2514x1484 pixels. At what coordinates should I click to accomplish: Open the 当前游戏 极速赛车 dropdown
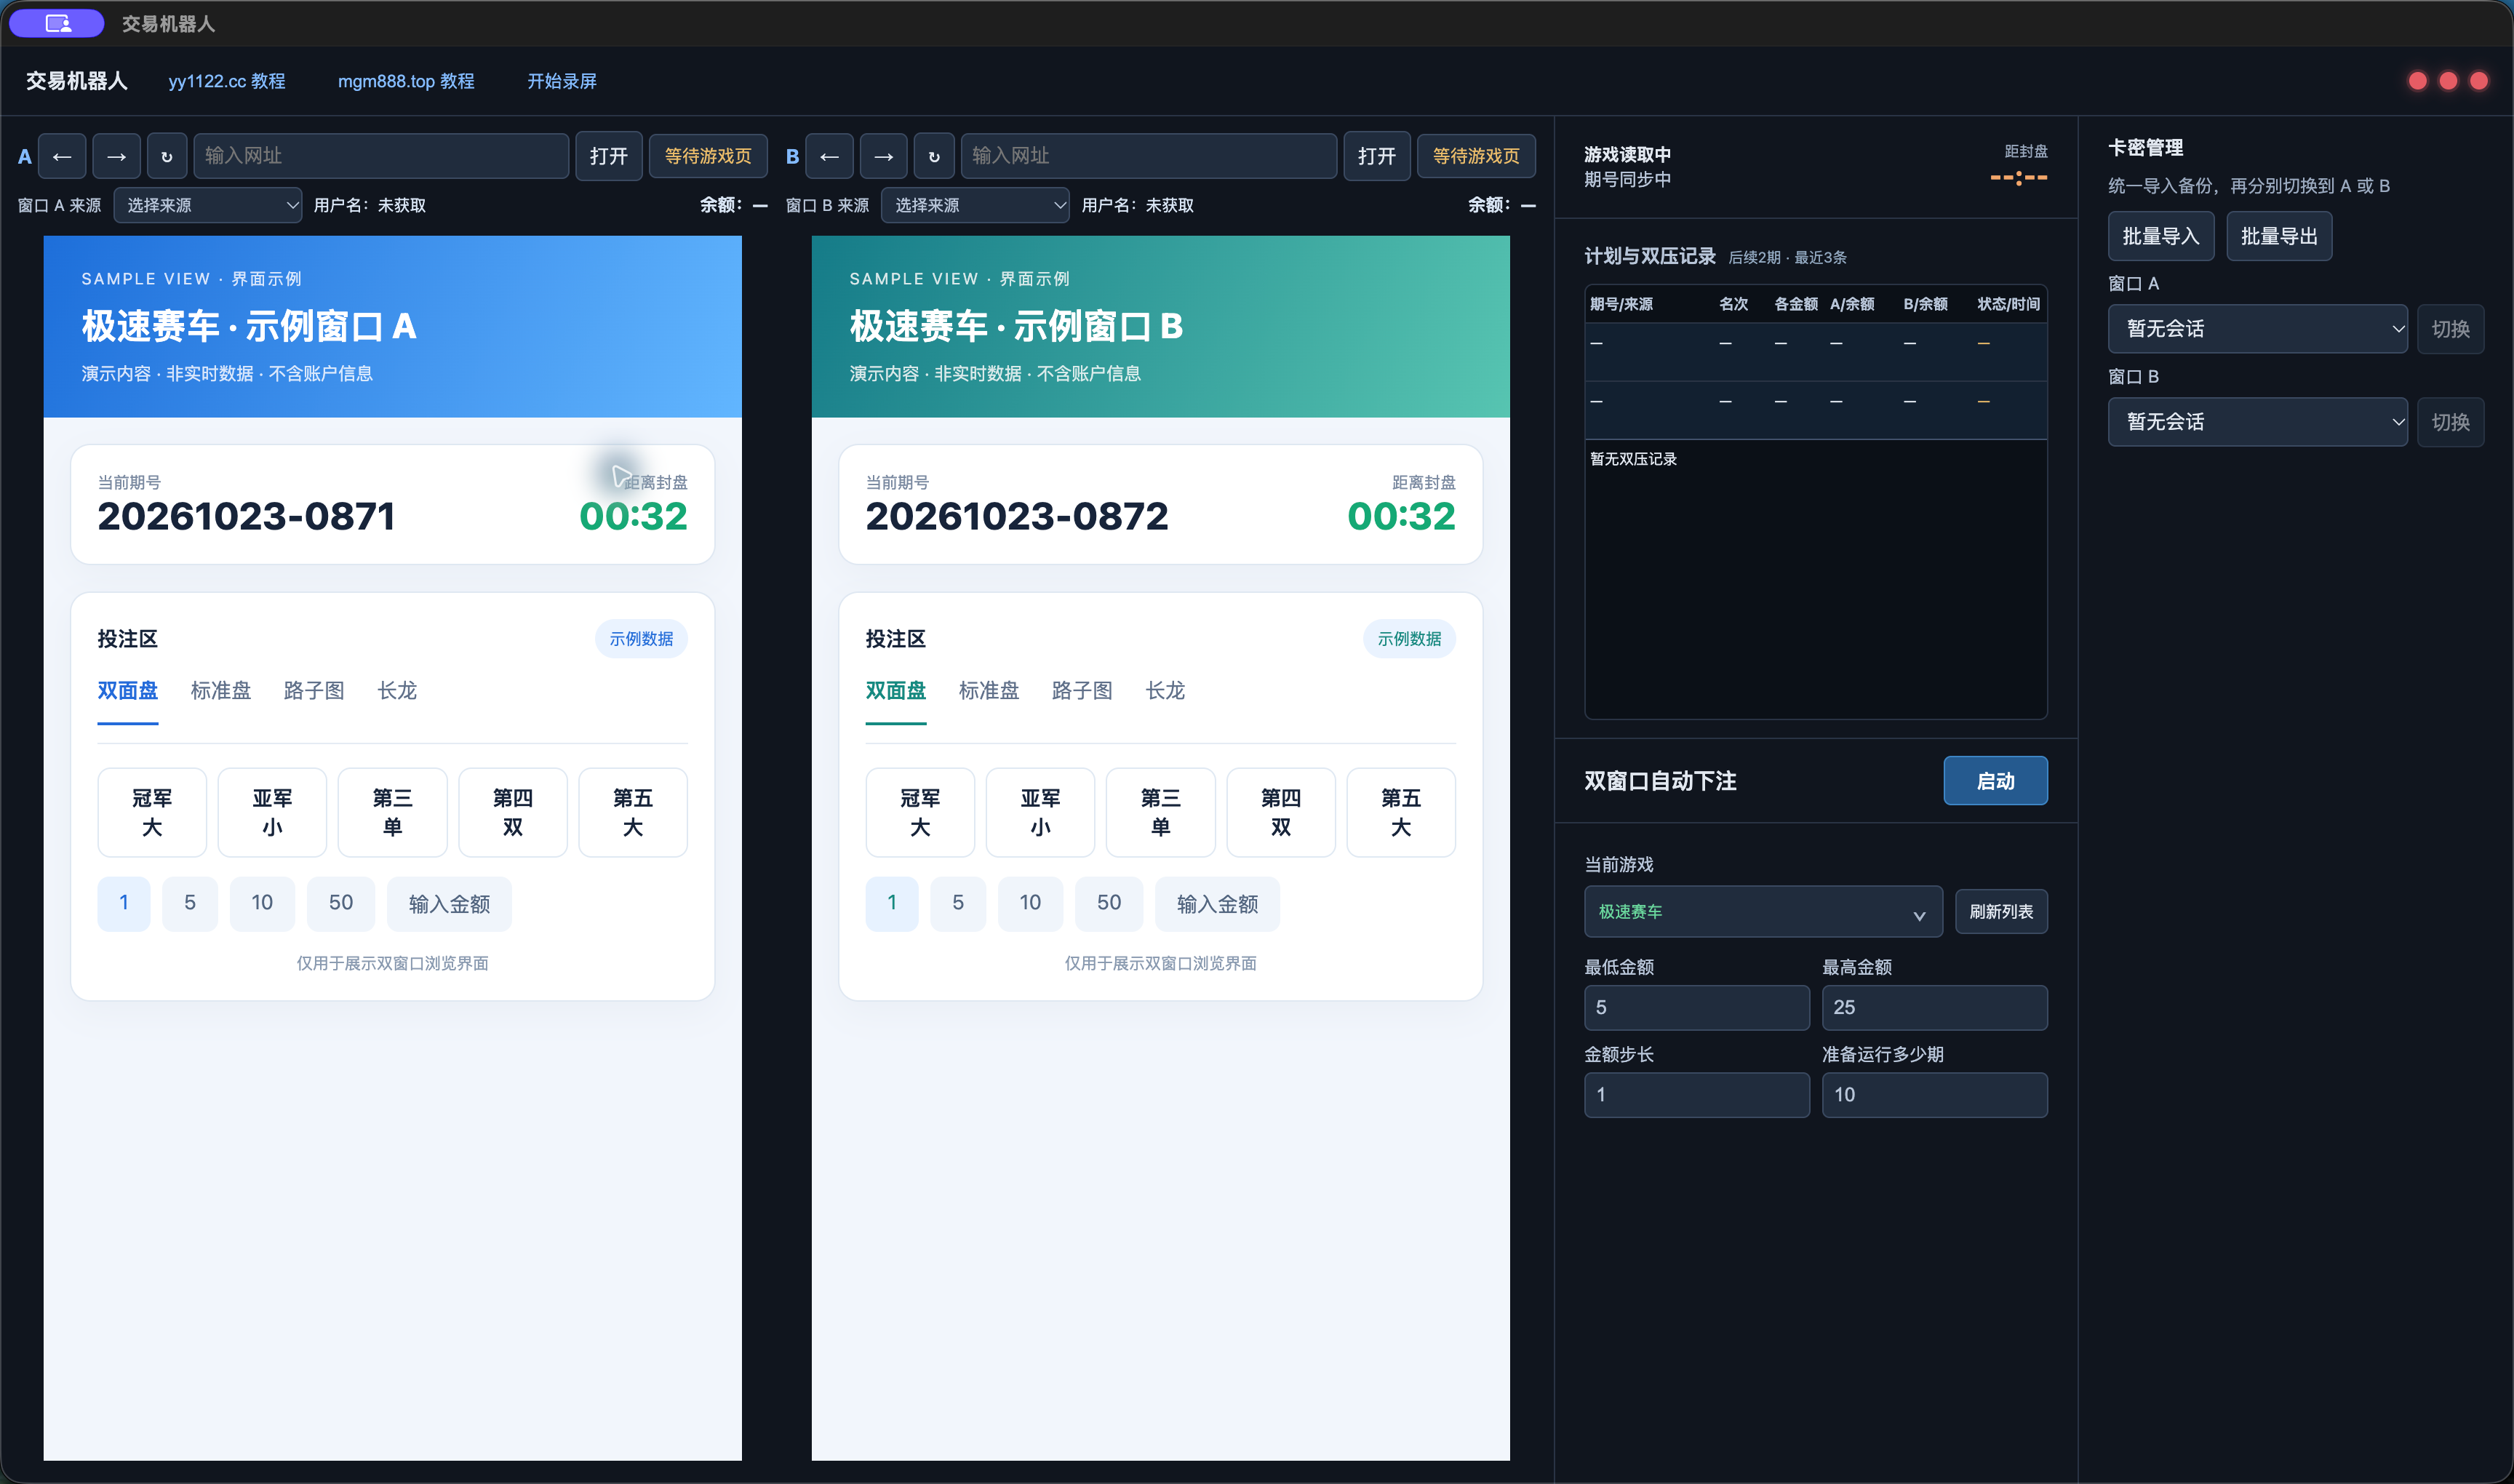pyautogui.click(x=1763, y=912)
